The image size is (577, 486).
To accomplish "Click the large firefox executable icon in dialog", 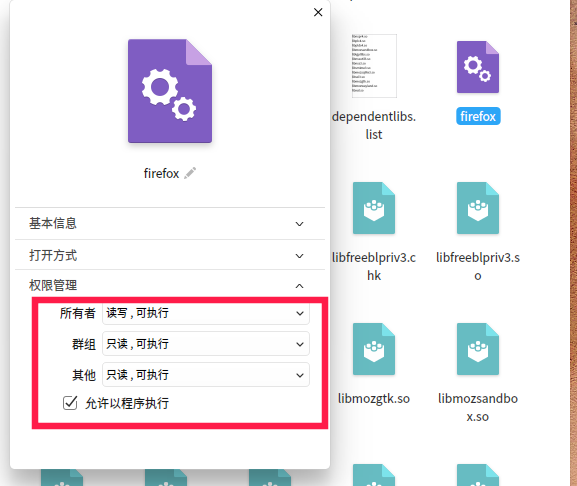I will click(170, 91).
